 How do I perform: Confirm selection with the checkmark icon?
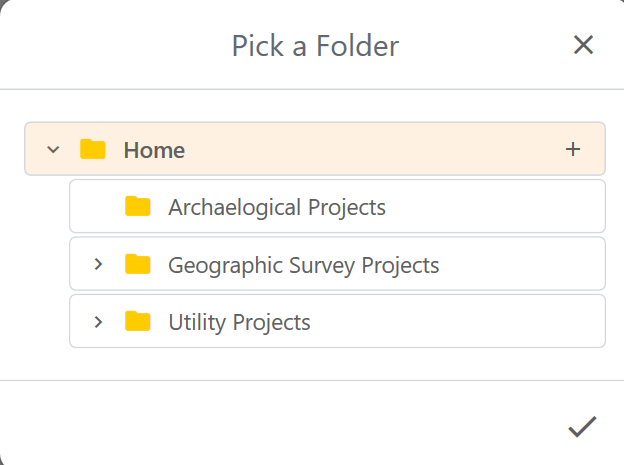pos(582,427)
